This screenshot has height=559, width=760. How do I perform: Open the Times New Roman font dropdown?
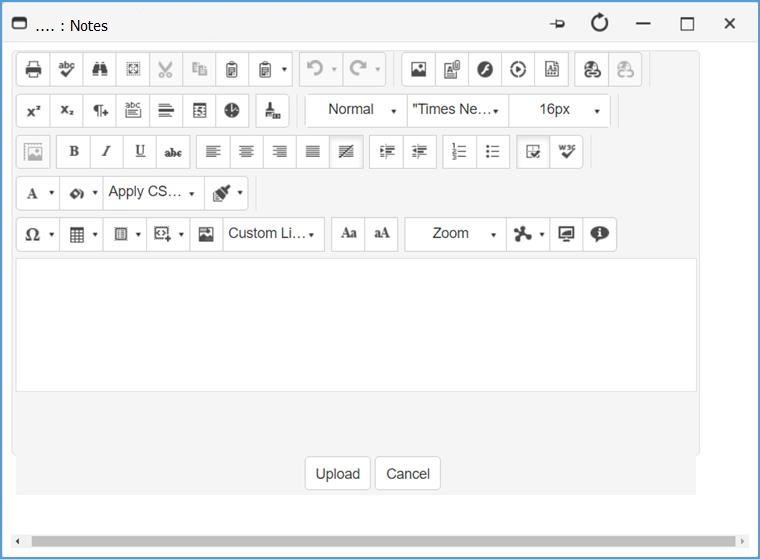[x=457, y=110]
